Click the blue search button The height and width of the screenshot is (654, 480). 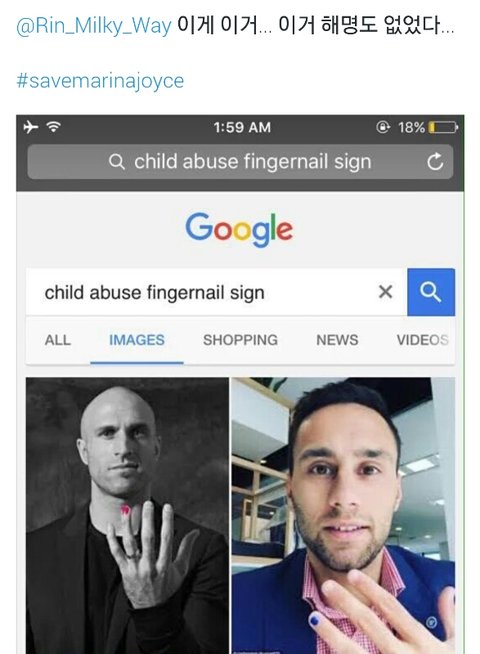tap(431, 292)
